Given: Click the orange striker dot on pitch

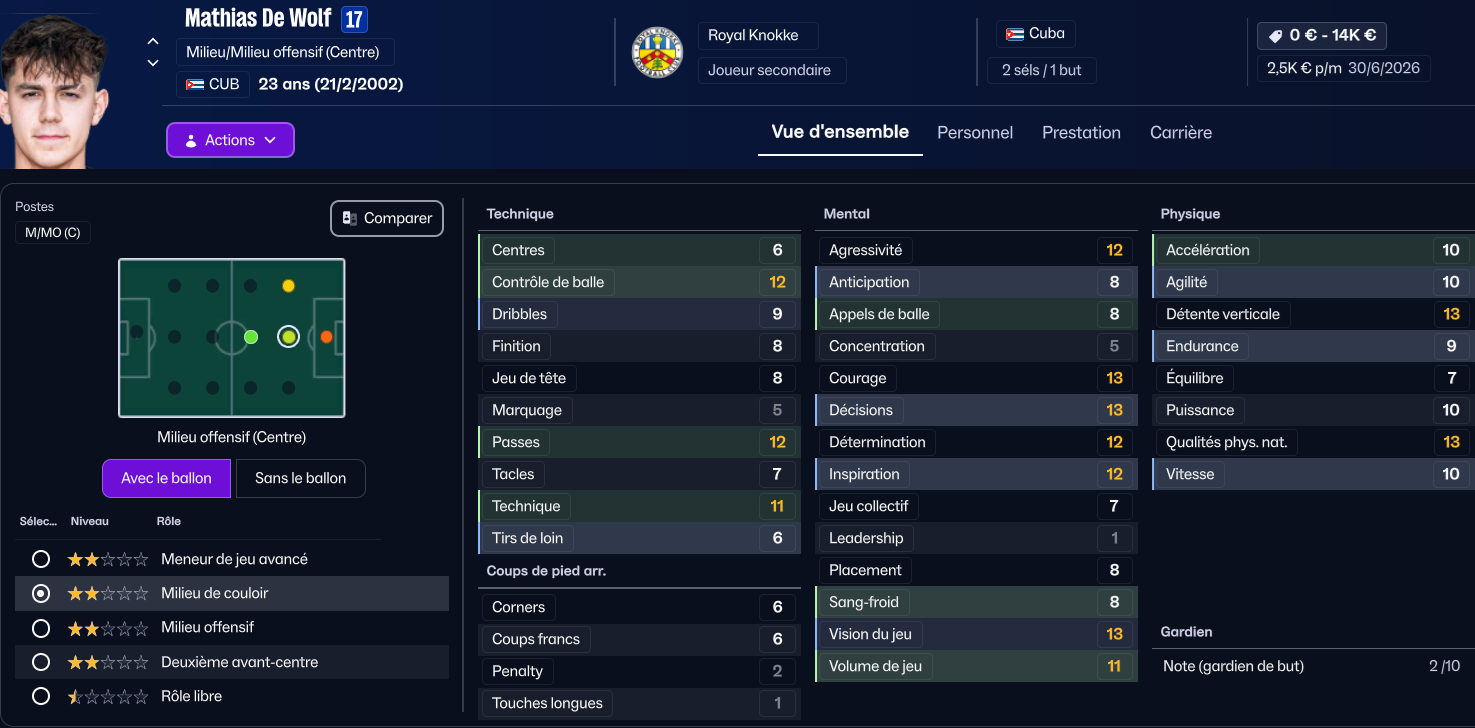Looking at the screenshot, I should pyautogui.click(x=326, y=337).
